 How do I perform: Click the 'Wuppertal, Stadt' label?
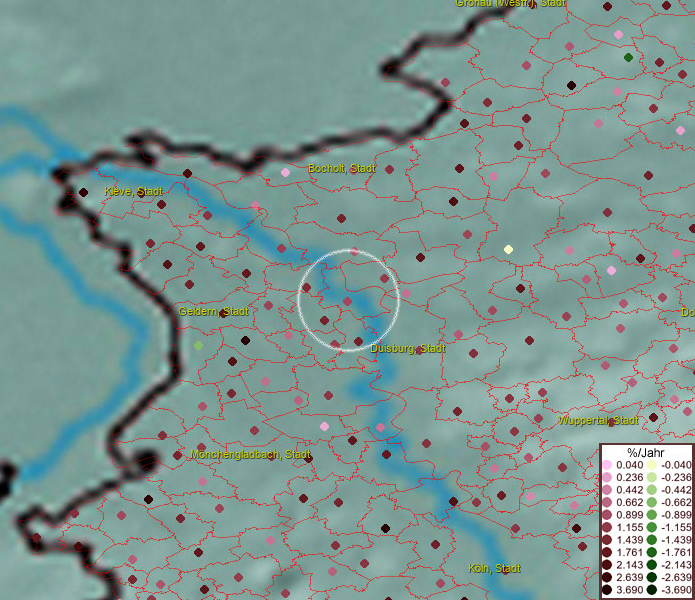(x=598, y=420)
